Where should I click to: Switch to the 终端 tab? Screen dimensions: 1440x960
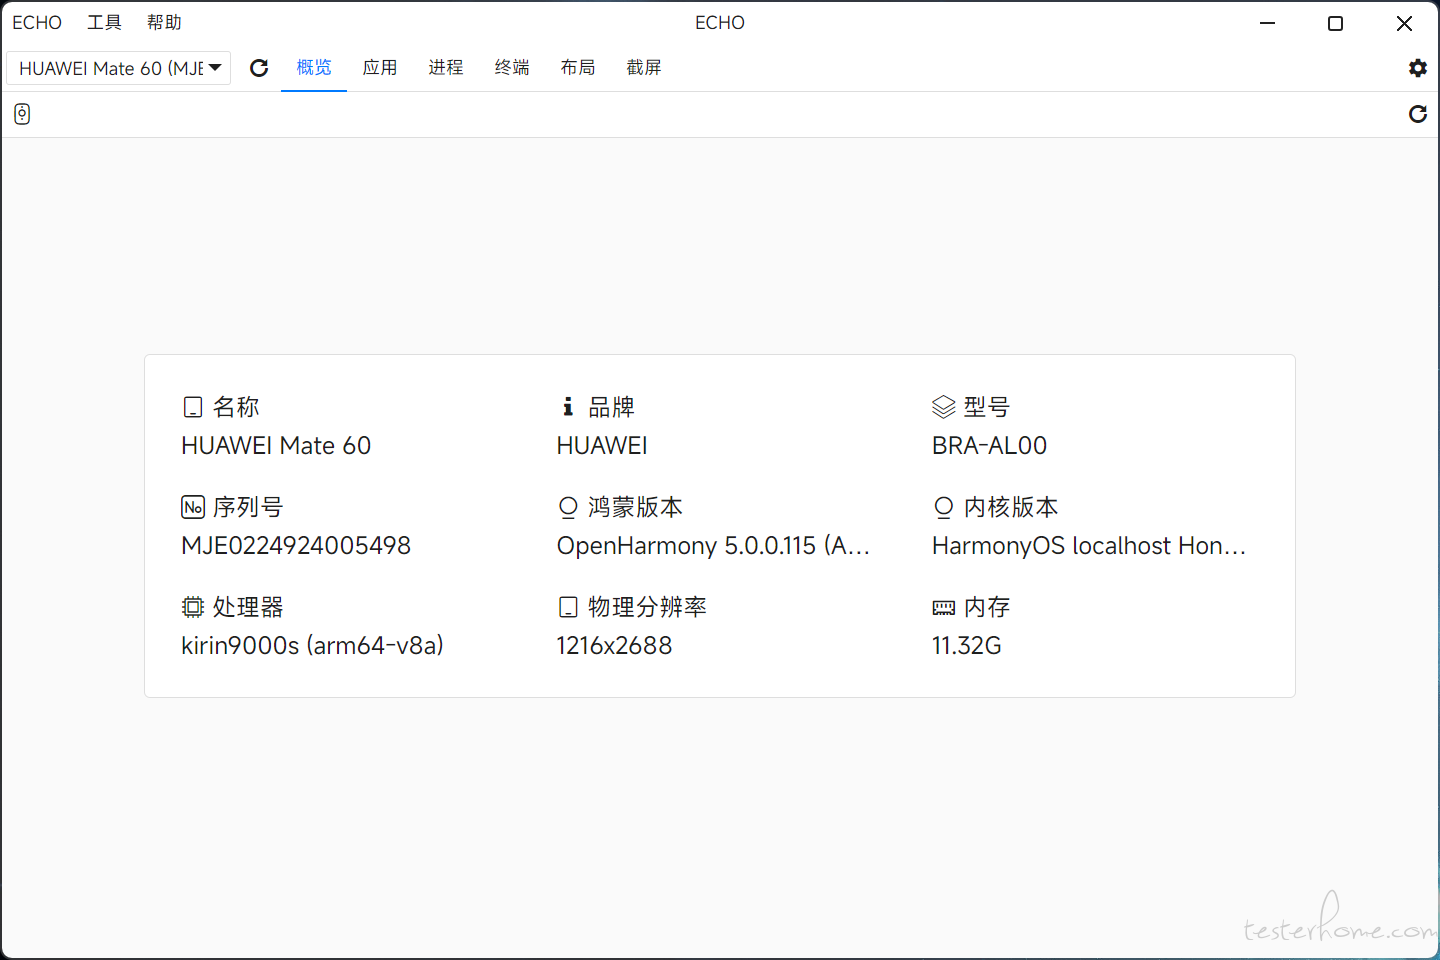[x=512, y=68]
